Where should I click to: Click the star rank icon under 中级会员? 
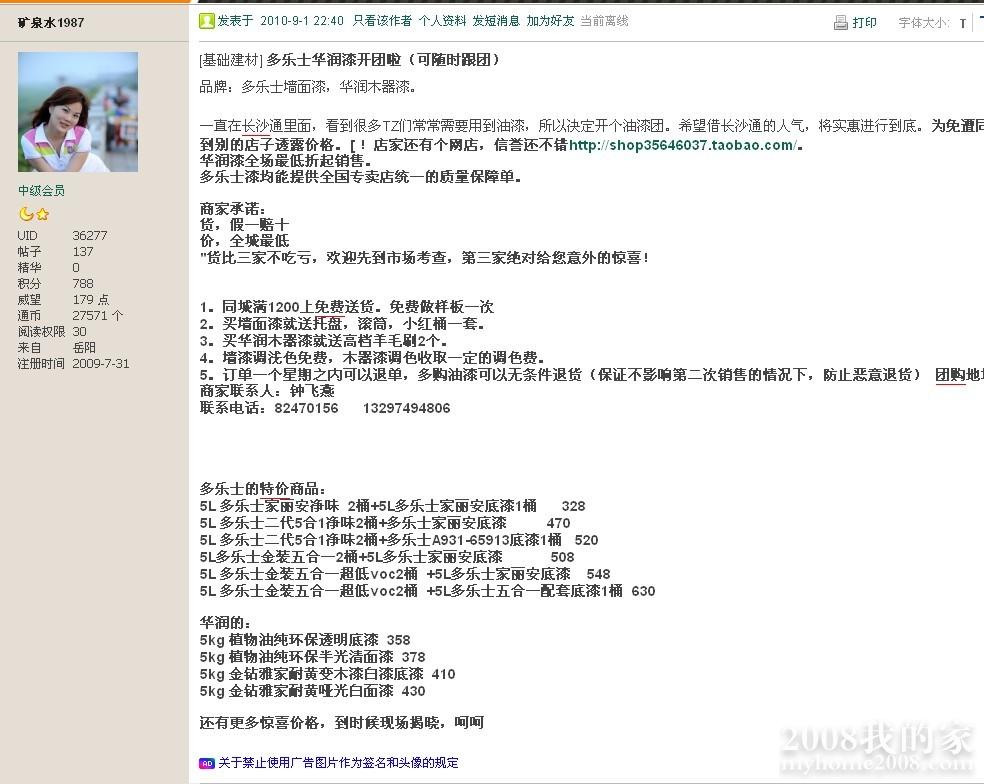(42, 214)
